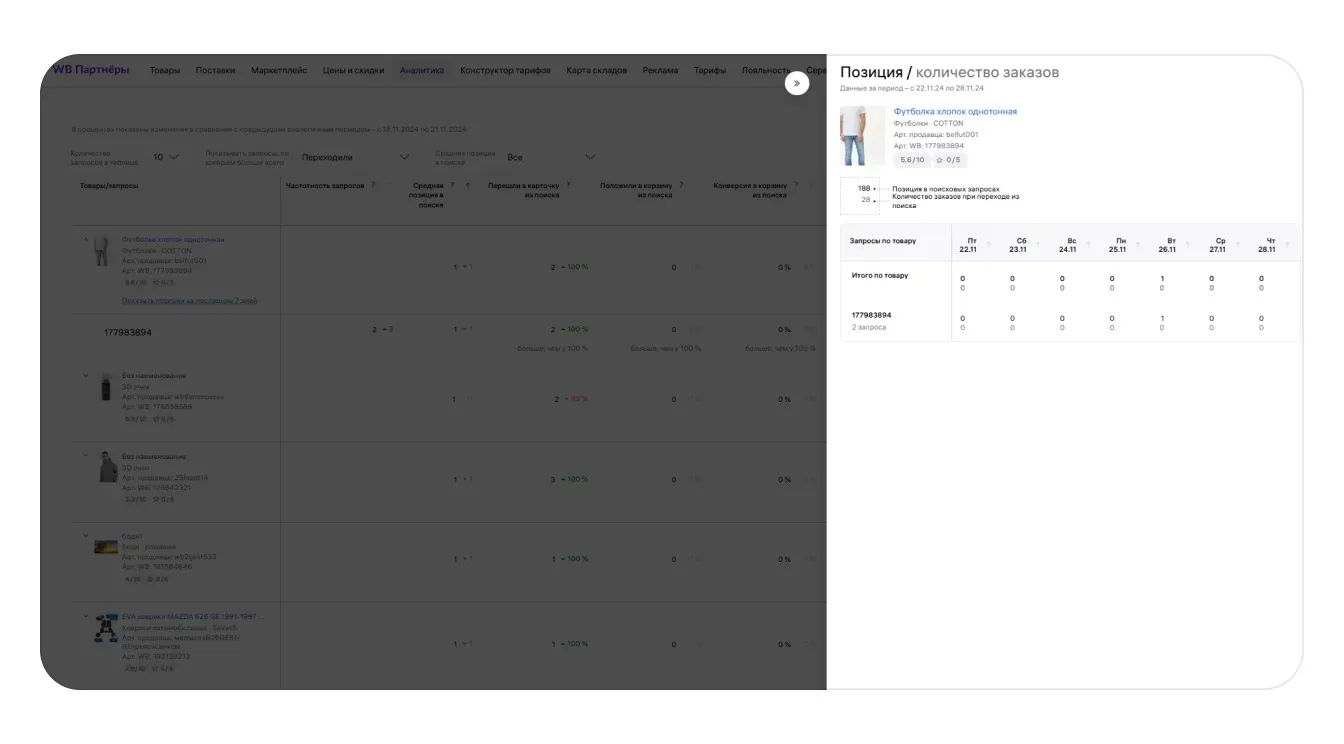Open the Аналитика menu tab
This screenshot has height=744, width=1344.
pyautogui.click(x=421, y=71)
